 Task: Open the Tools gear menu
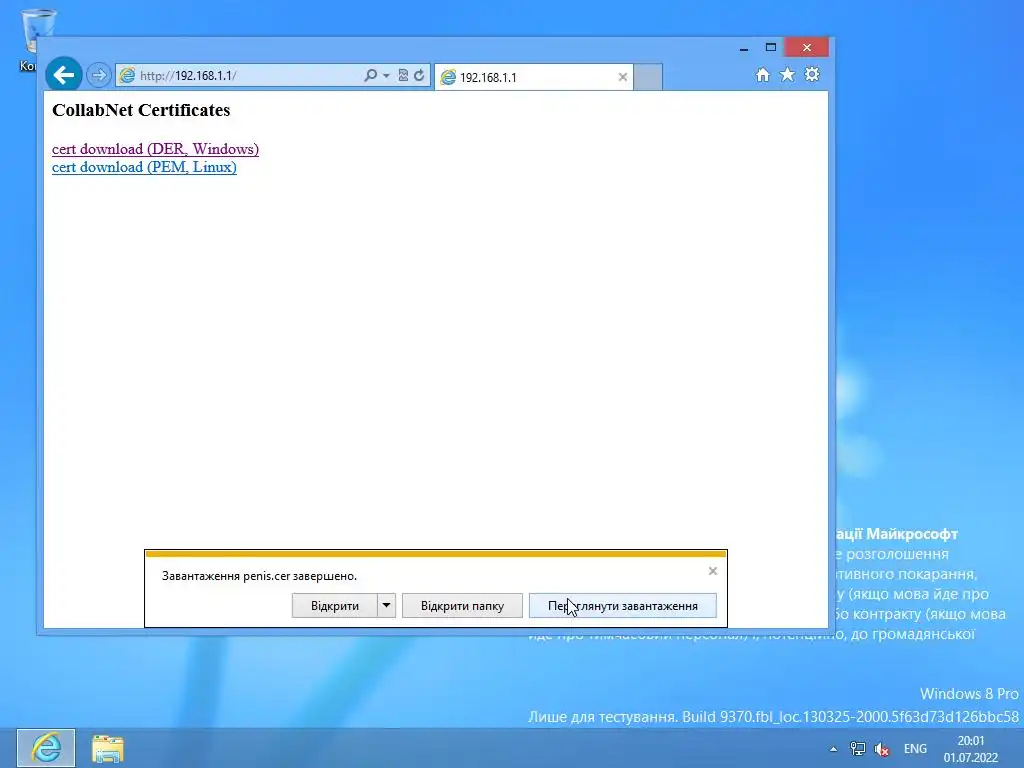click(x=812, y=74)
